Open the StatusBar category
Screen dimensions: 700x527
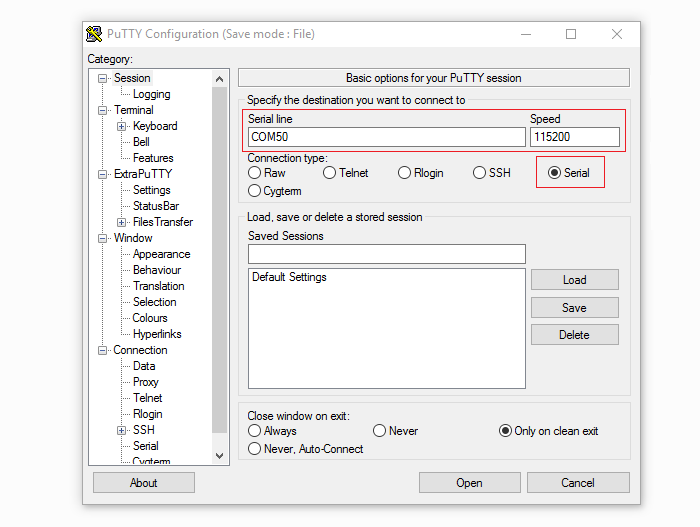pyautogui.click(x=156, y=206)
